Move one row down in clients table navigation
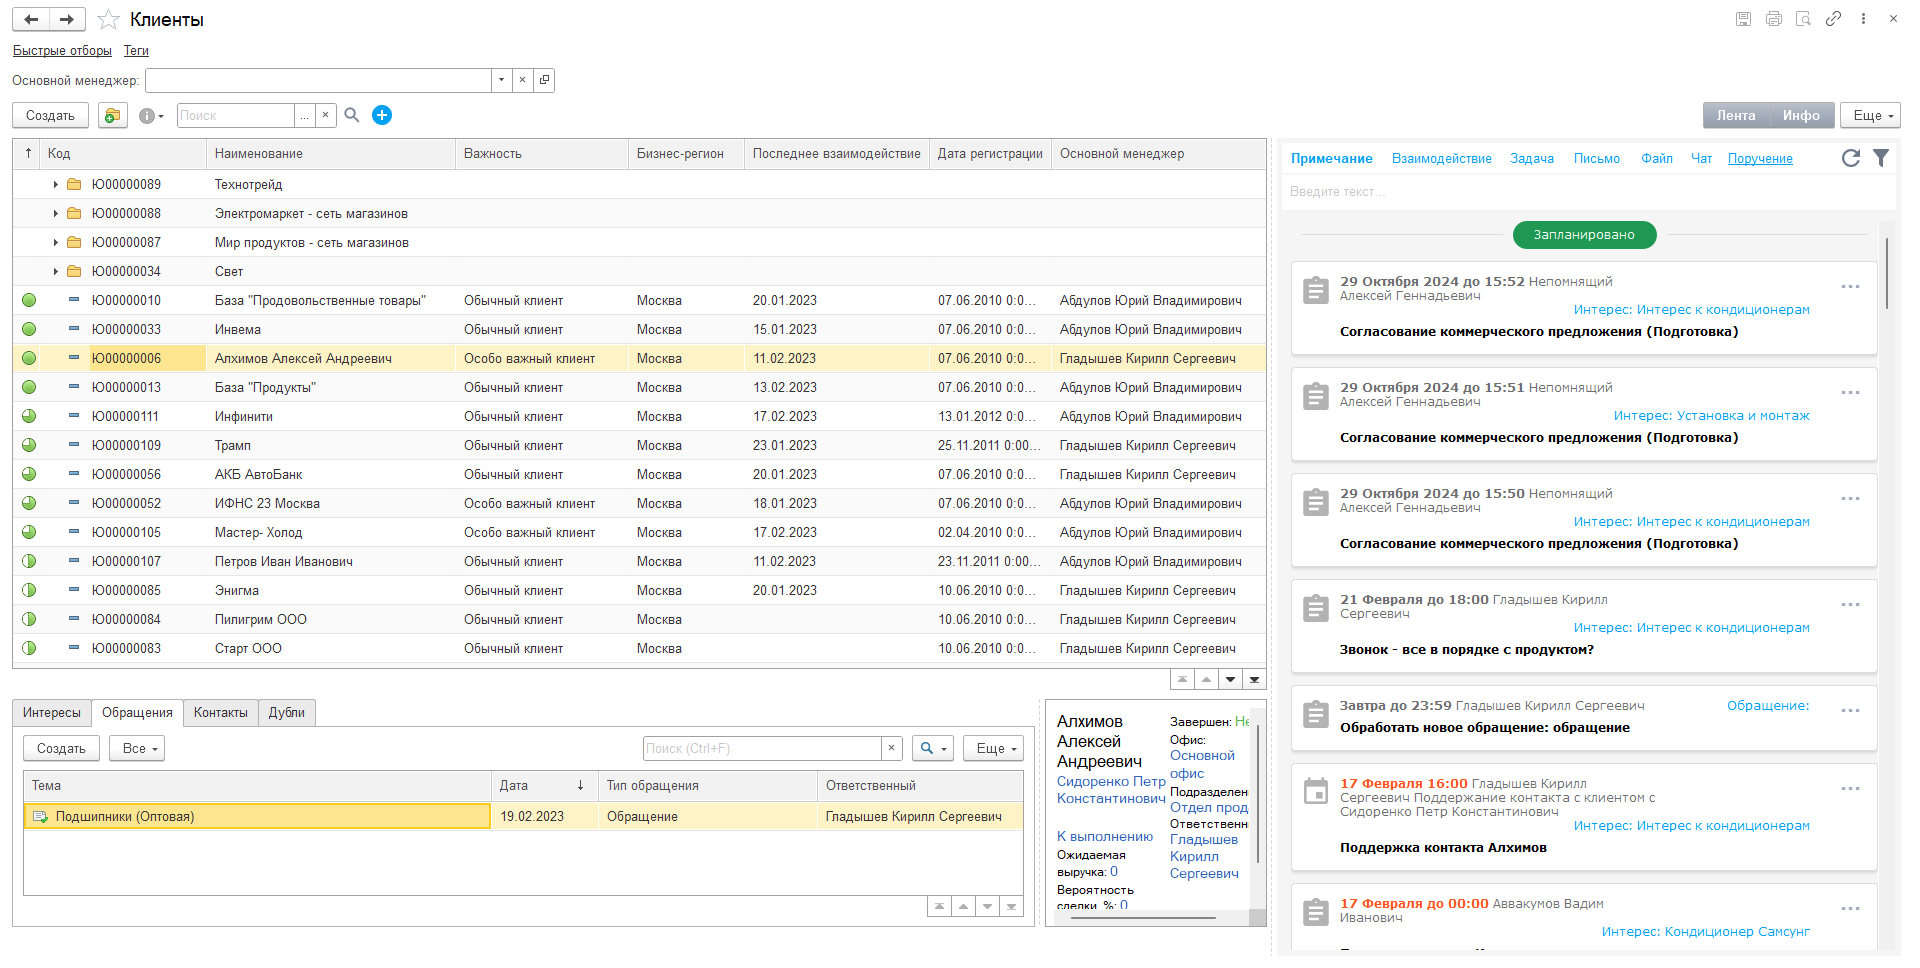The image size is (1920, 968). (x=1230, y=680)
